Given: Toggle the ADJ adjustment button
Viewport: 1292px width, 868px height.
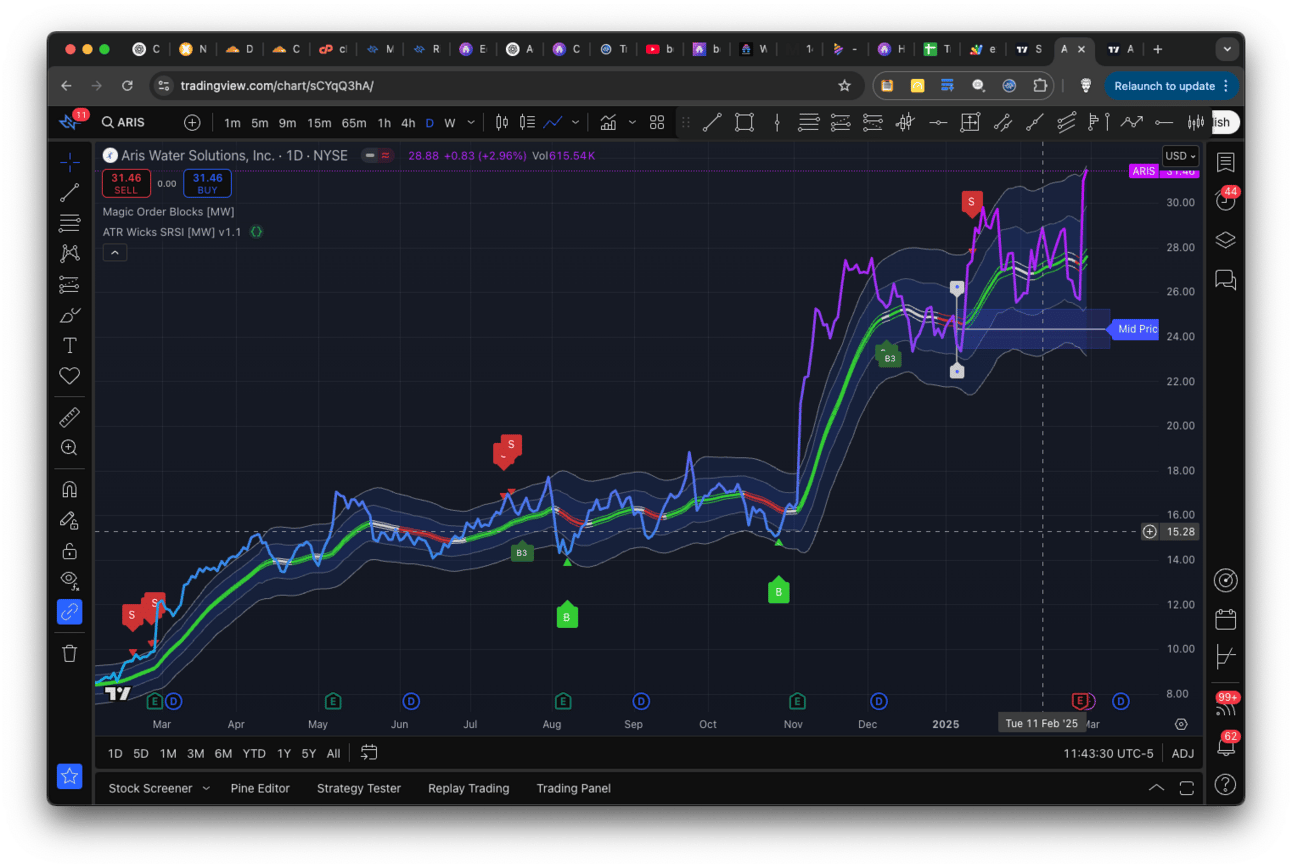Looking at the screenshot, I should (1182, 753).
